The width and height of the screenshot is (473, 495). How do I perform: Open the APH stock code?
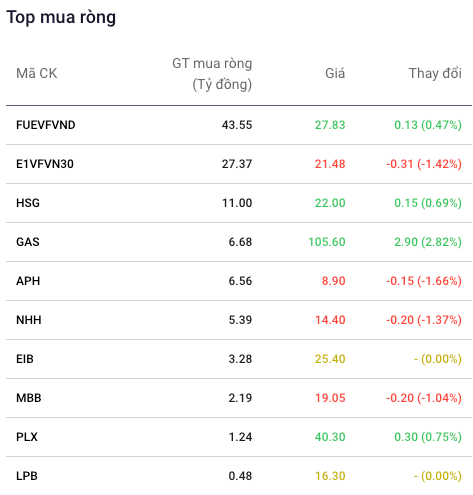tap(28, 281)
